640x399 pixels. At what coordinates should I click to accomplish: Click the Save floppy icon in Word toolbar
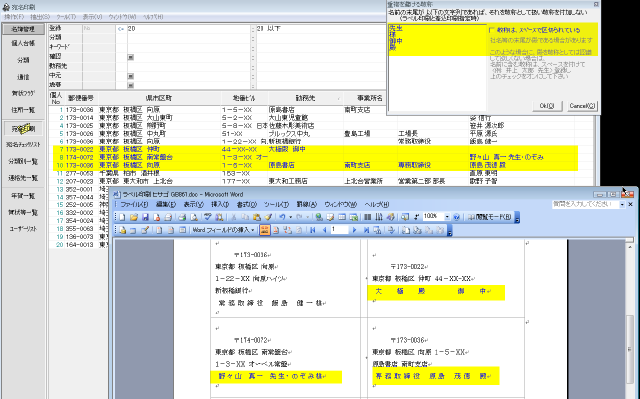(x=145, y=217)
